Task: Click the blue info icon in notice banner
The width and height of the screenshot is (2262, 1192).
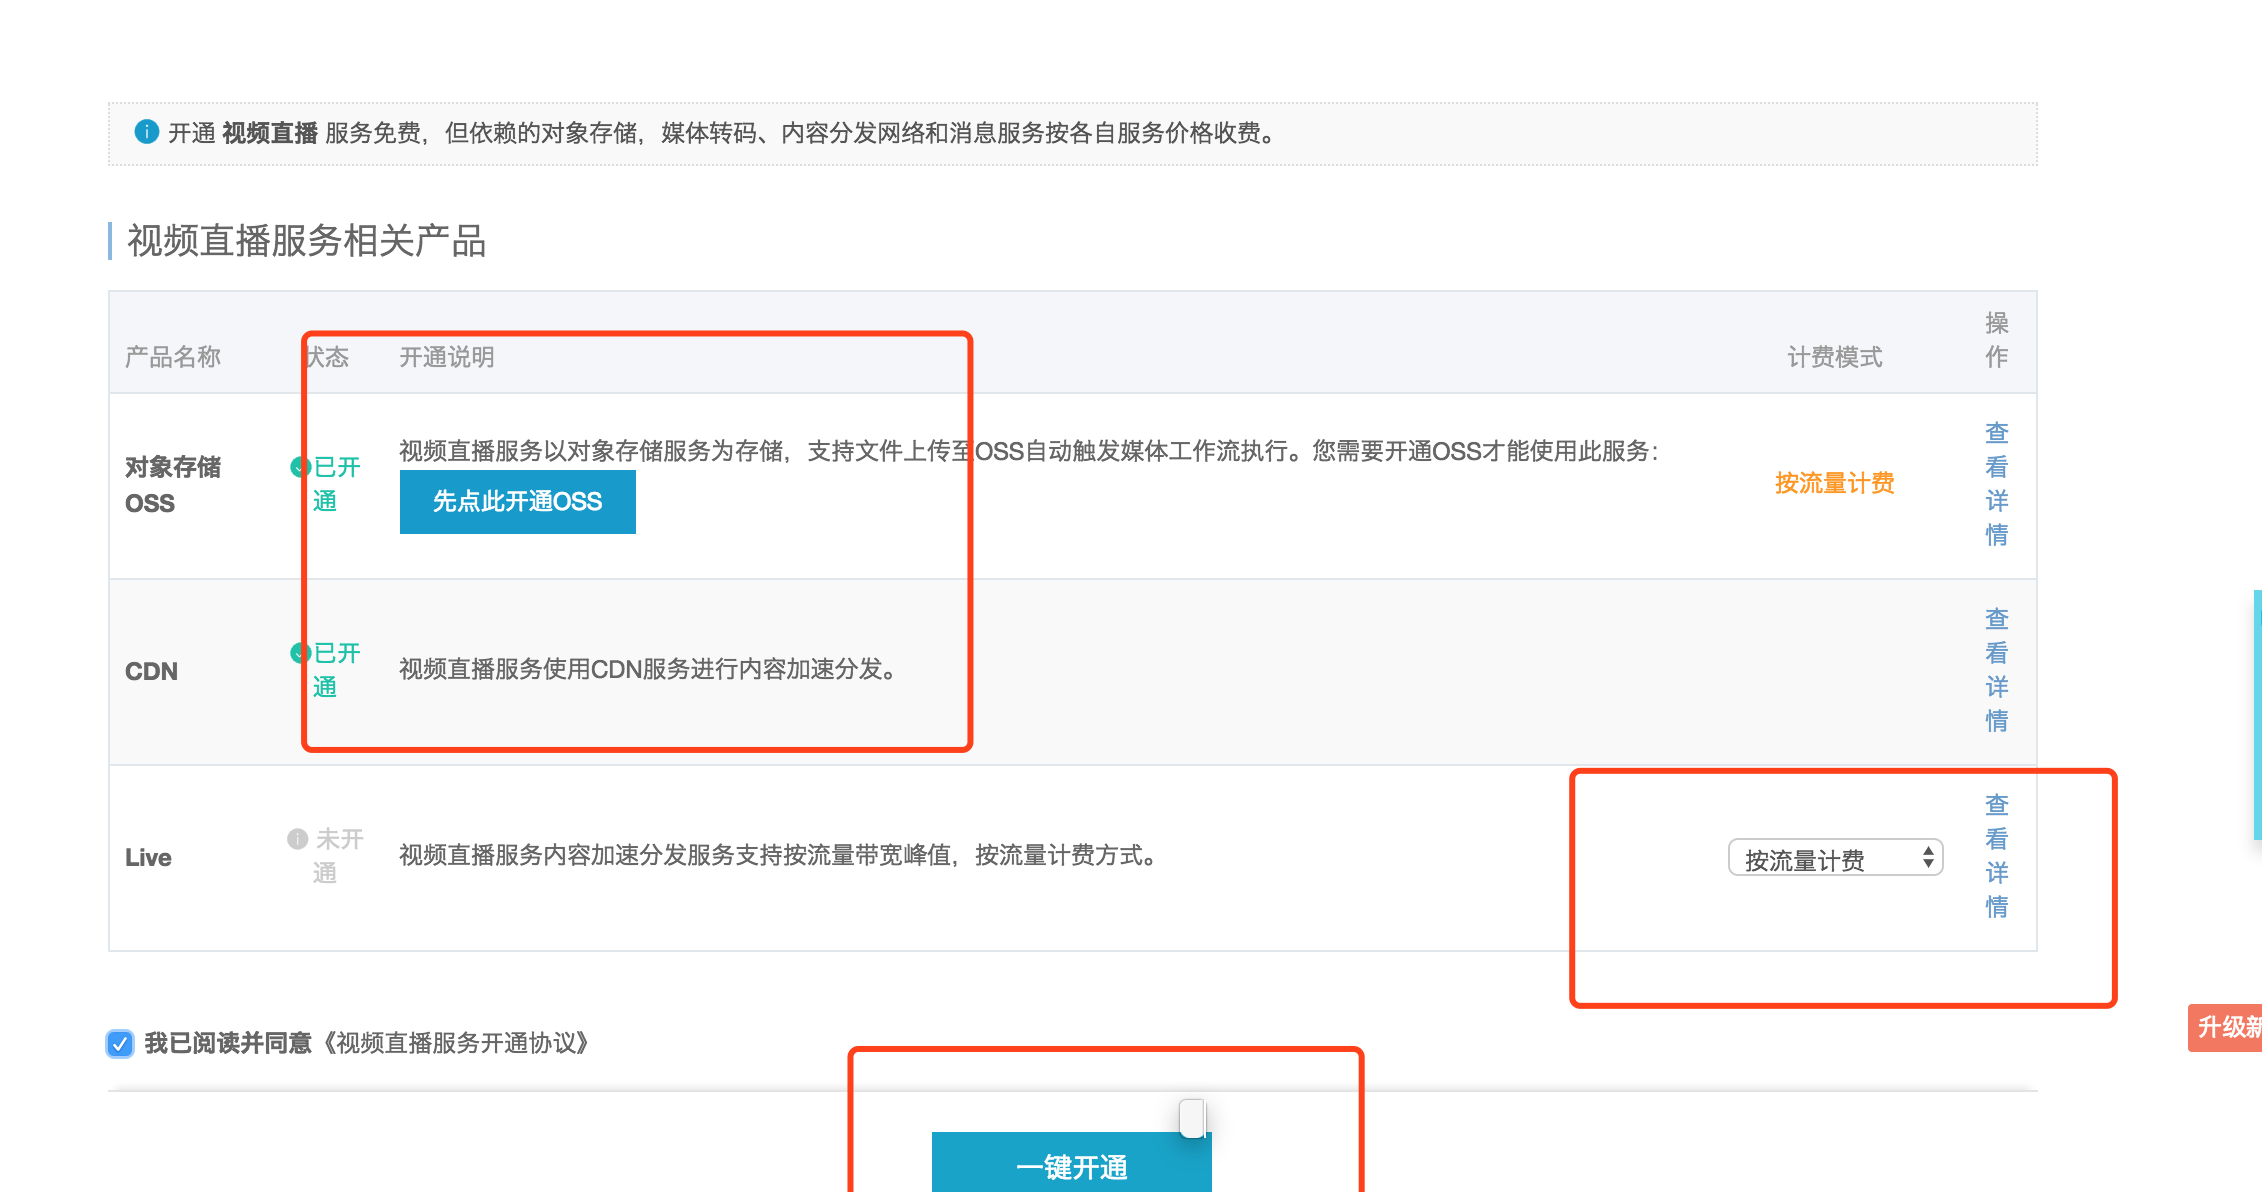Action: [146, 132]
